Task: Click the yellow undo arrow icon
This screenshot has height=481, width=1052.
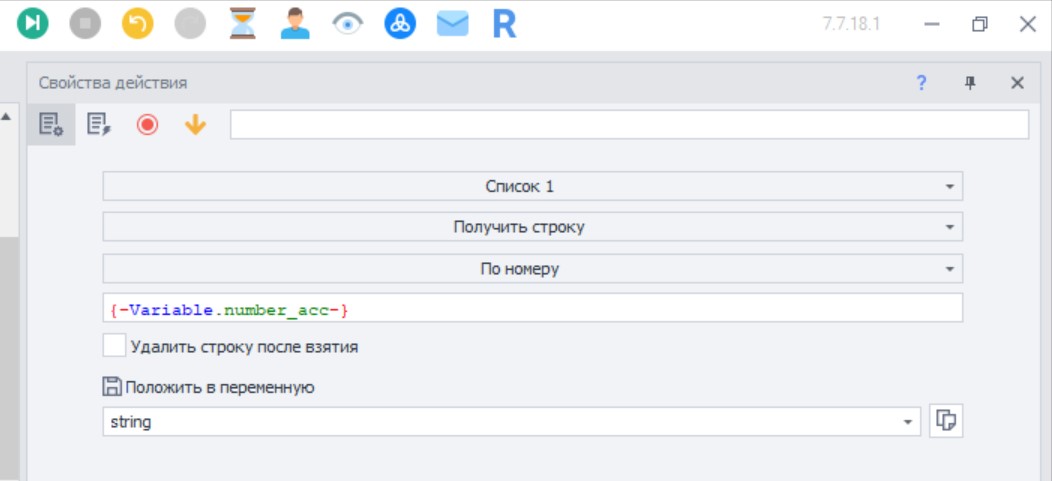Action: click(x=138, y=23)
